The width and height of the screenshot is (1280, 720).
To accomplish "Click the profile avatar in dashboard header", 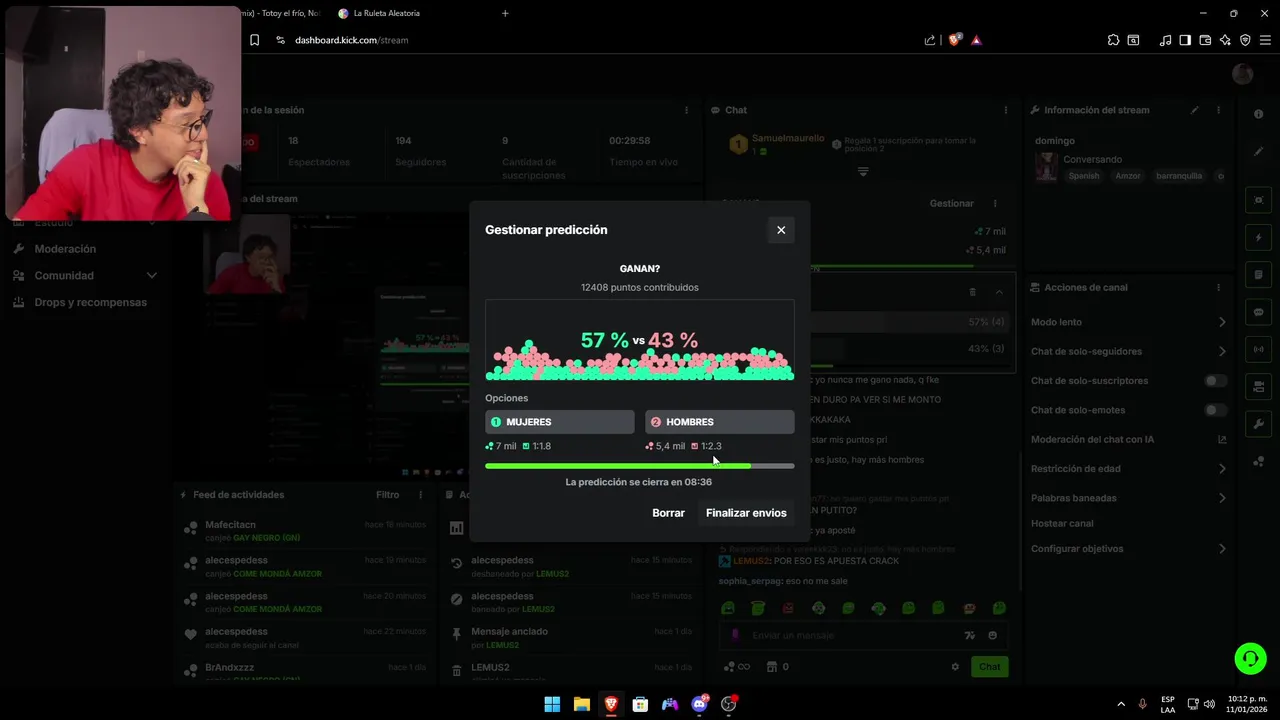I will click(x=1243, y=74).
